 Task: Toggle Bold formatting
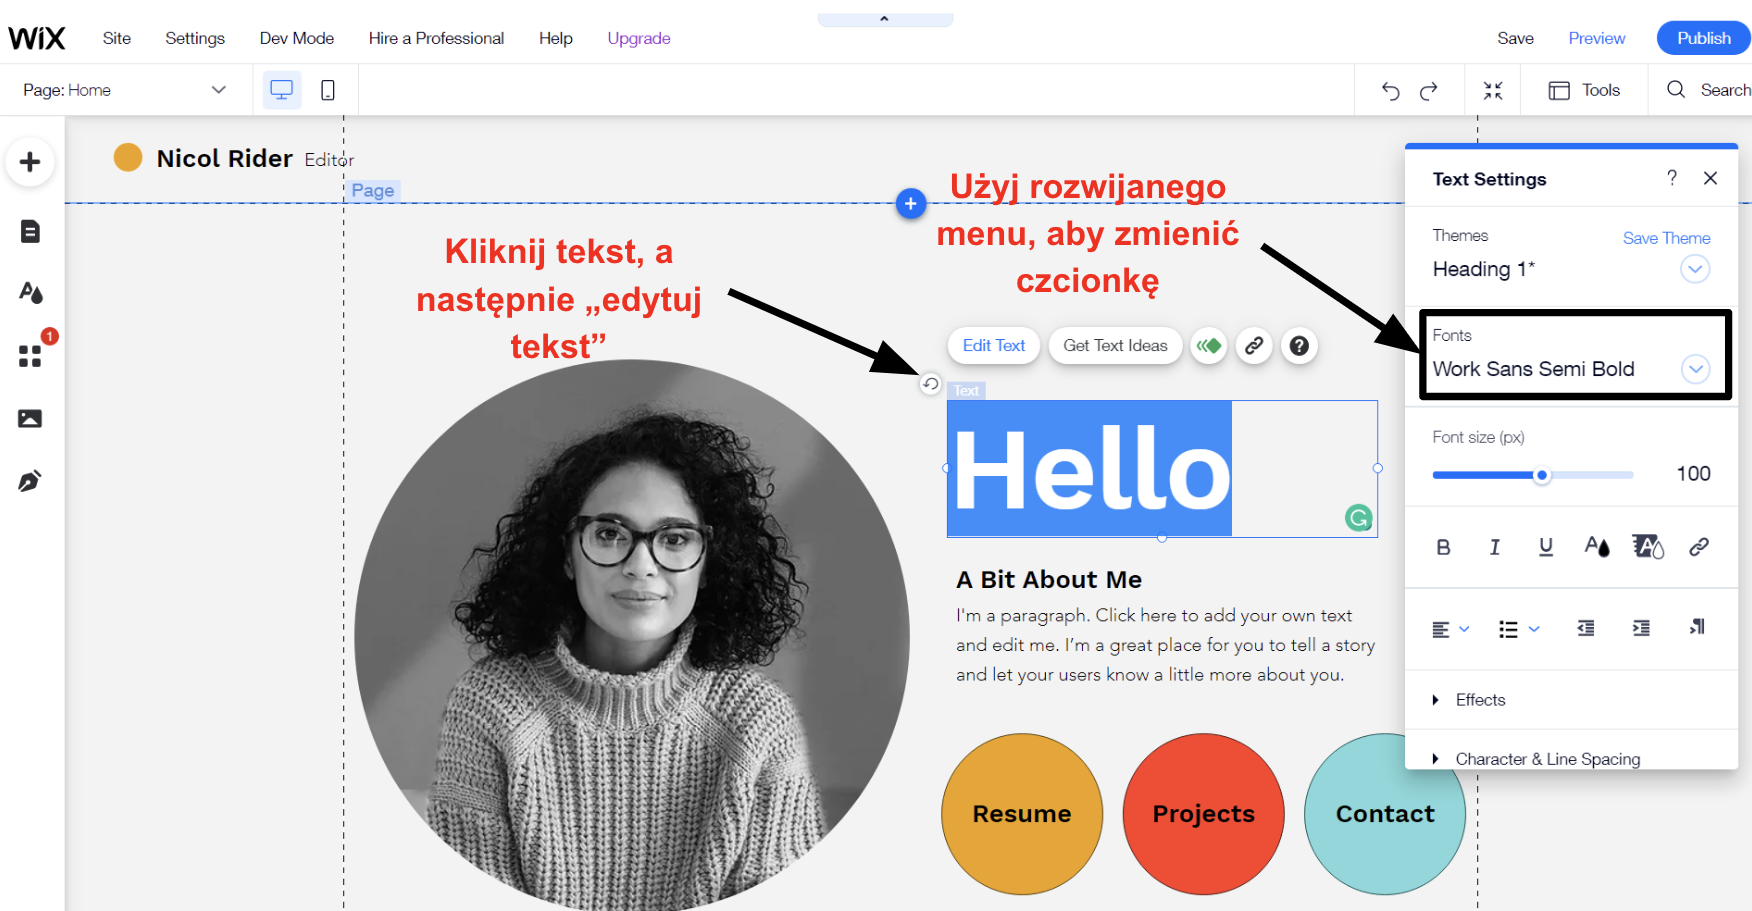pos(1443,547)
